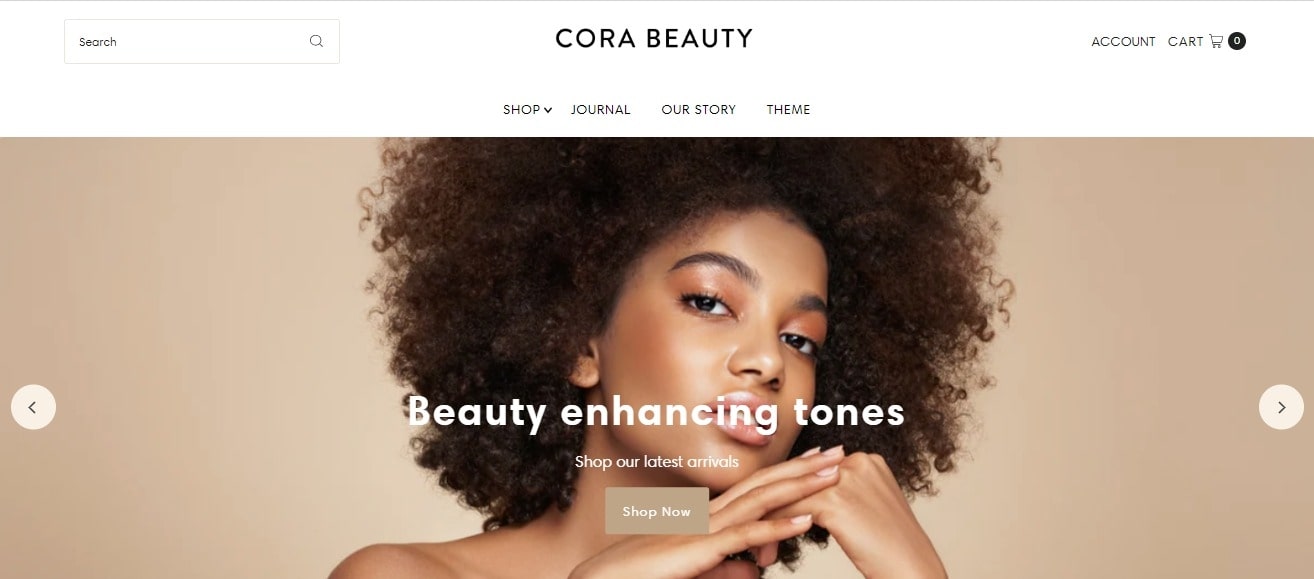
Task: Click the cart item count badge
Action: (1237, 41)
